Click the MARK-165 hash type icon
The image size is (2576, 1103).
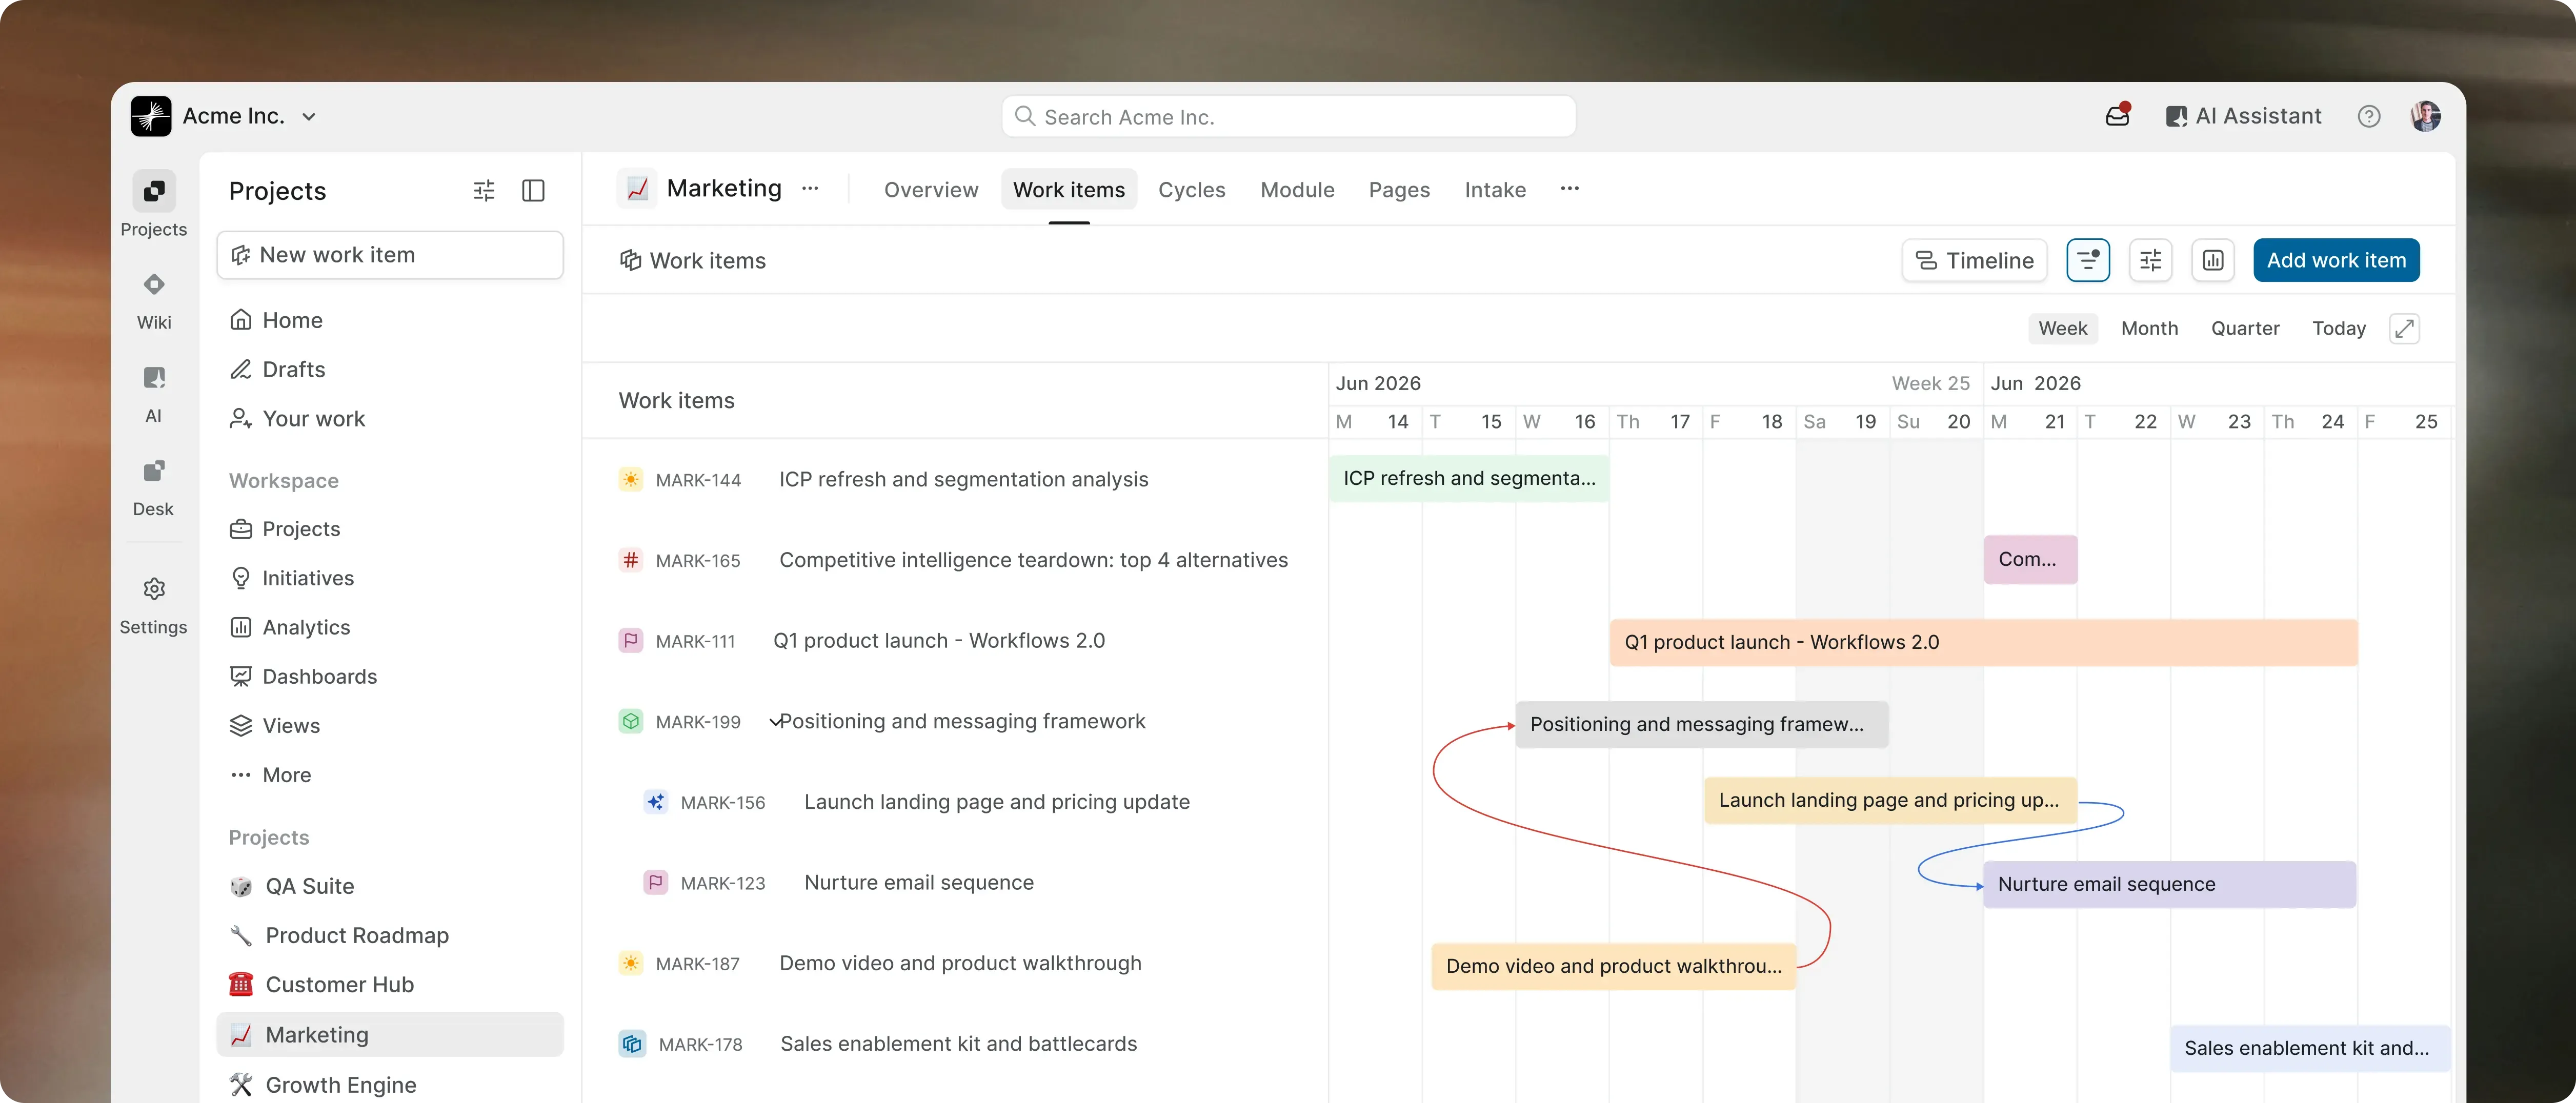click(x=631, y=560)
